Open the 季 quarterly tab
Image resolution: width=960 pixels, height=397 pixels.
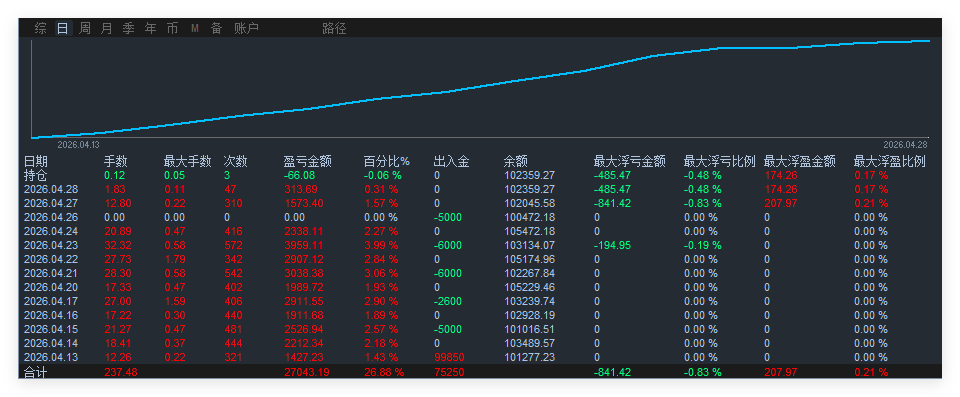(x=129, y=28)
